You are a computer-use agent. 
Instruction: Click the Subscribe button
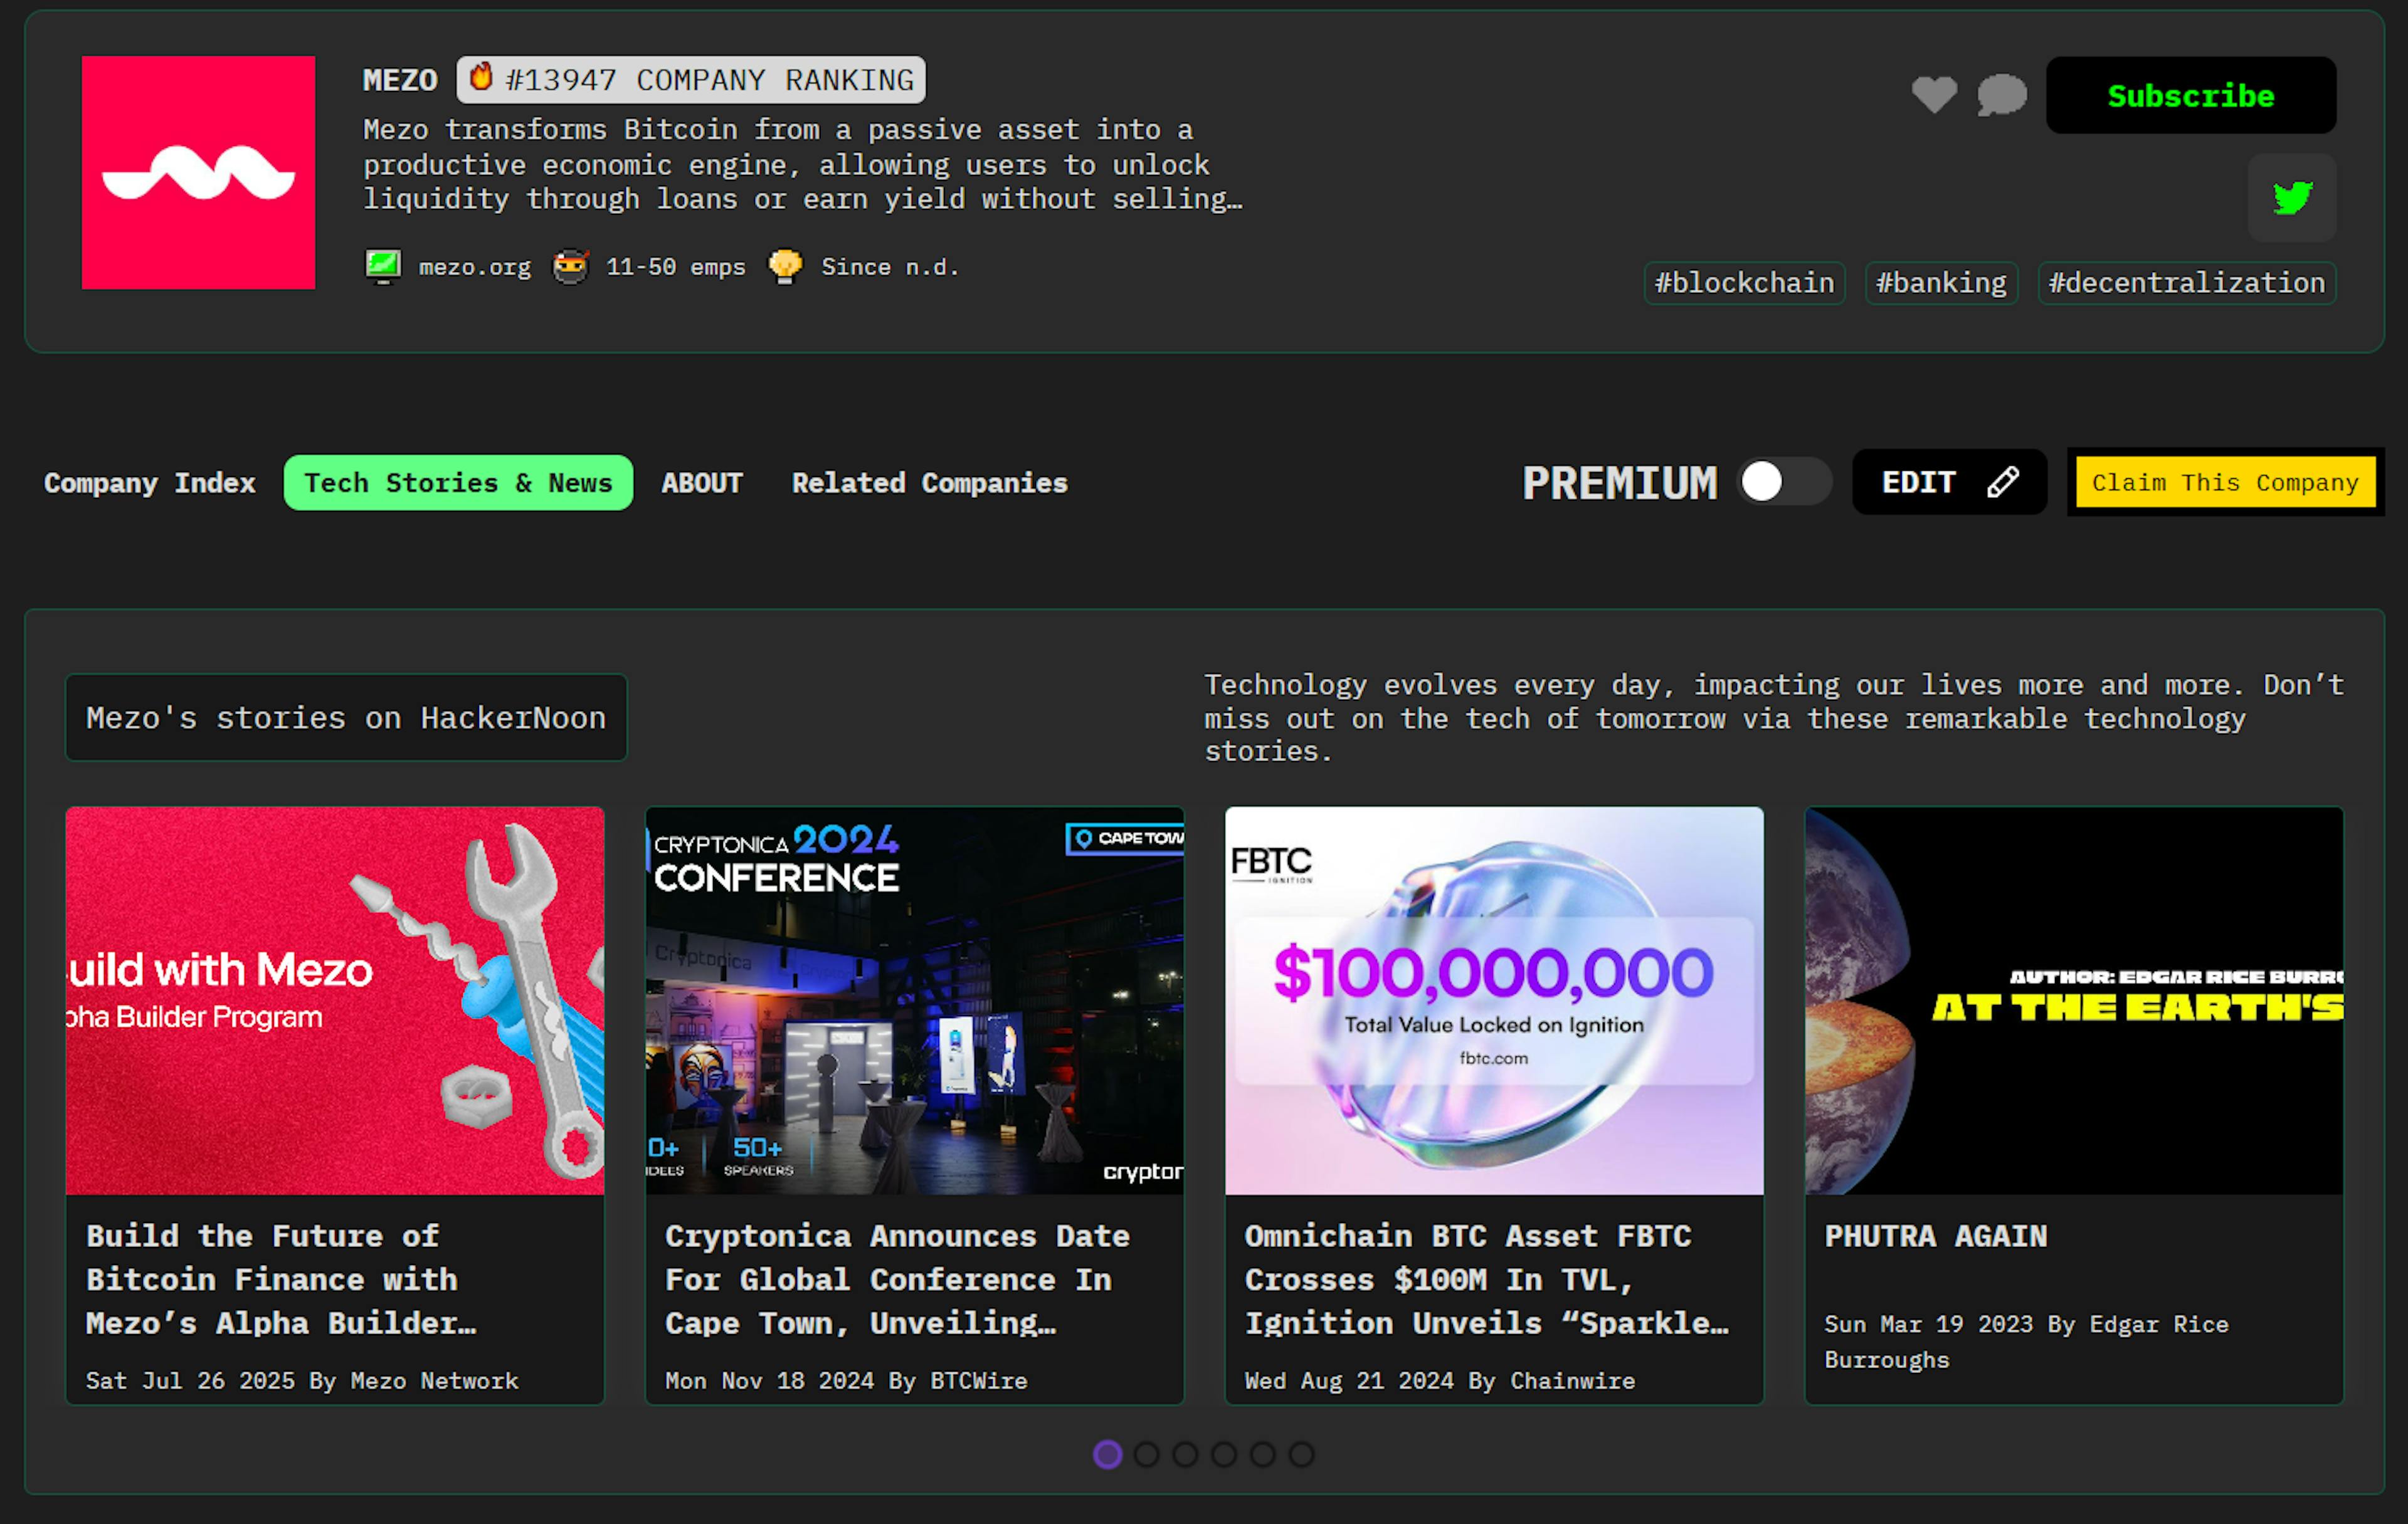coord(2190,96)
